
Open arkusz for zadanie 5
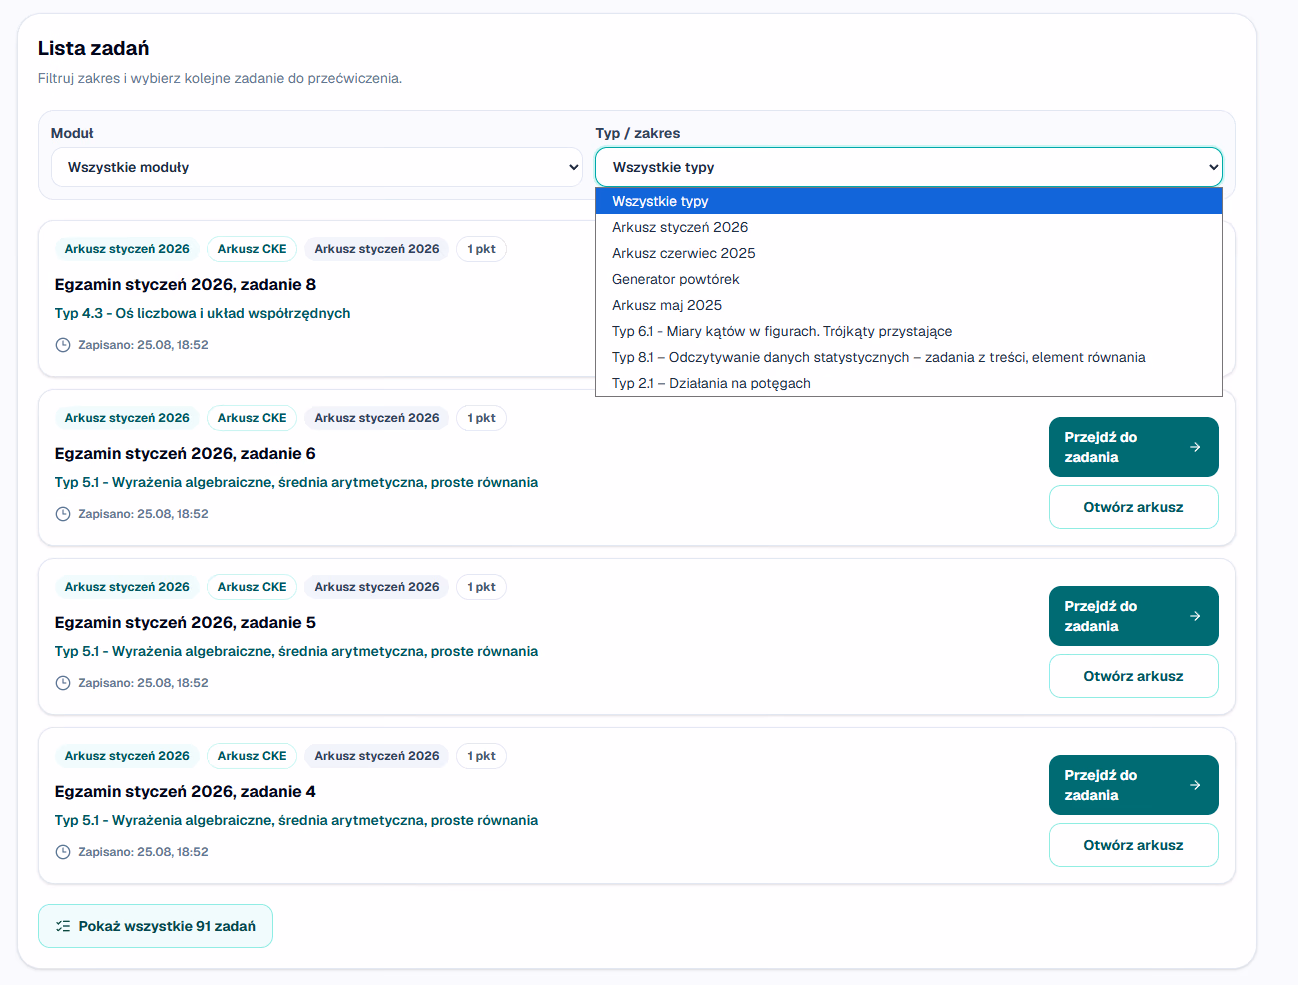click(1133, 676)
